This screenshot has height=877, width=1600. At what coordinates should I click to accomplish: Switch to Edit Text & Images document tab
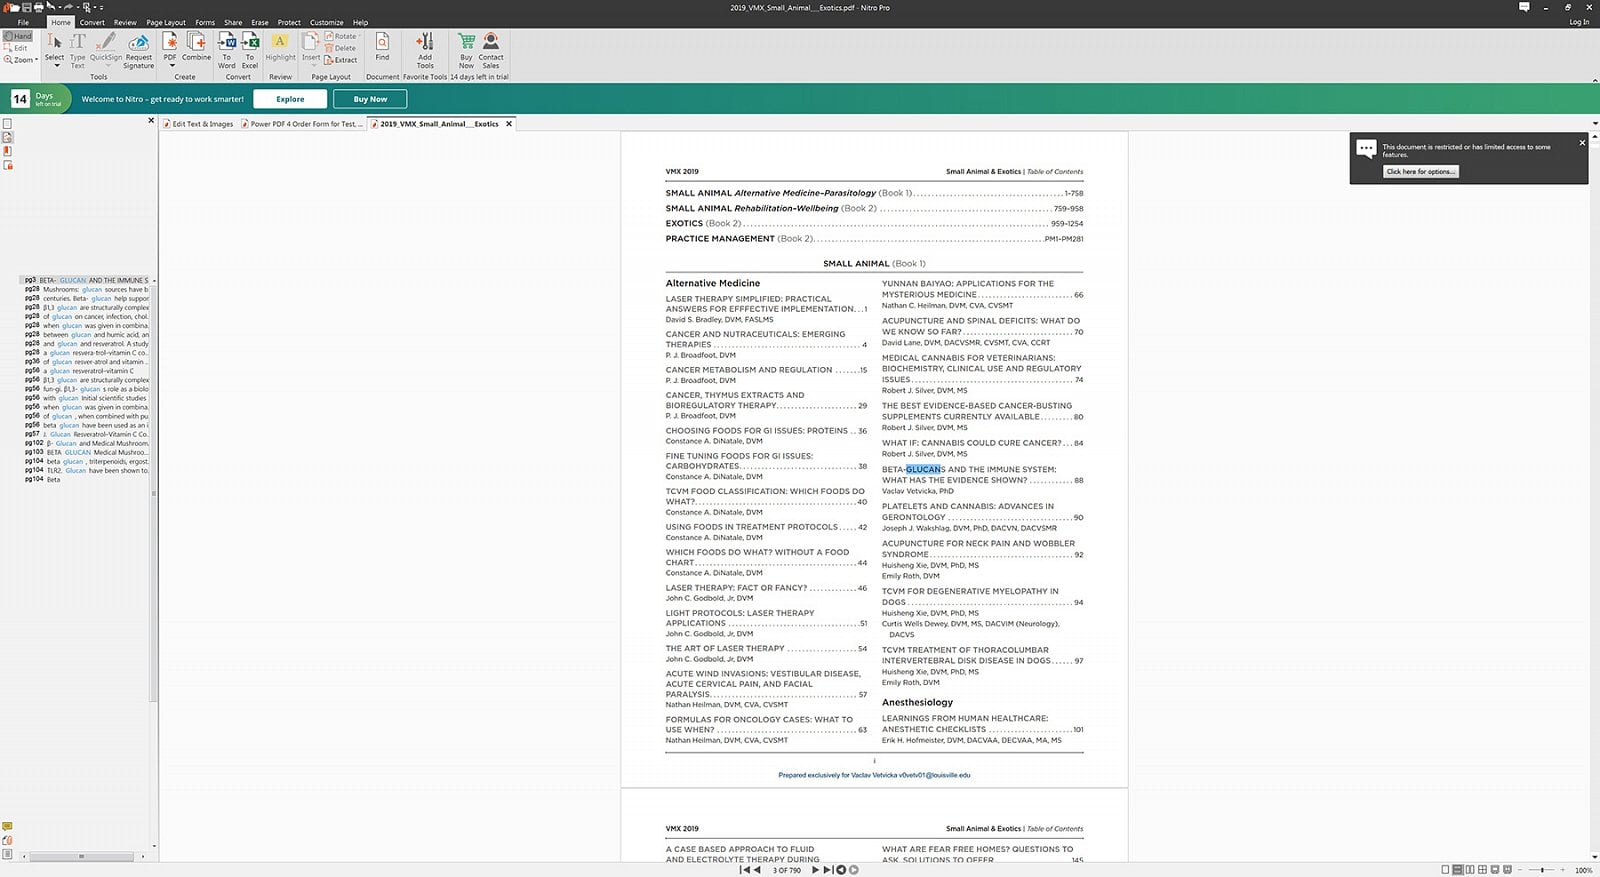[x=198, y=124]
